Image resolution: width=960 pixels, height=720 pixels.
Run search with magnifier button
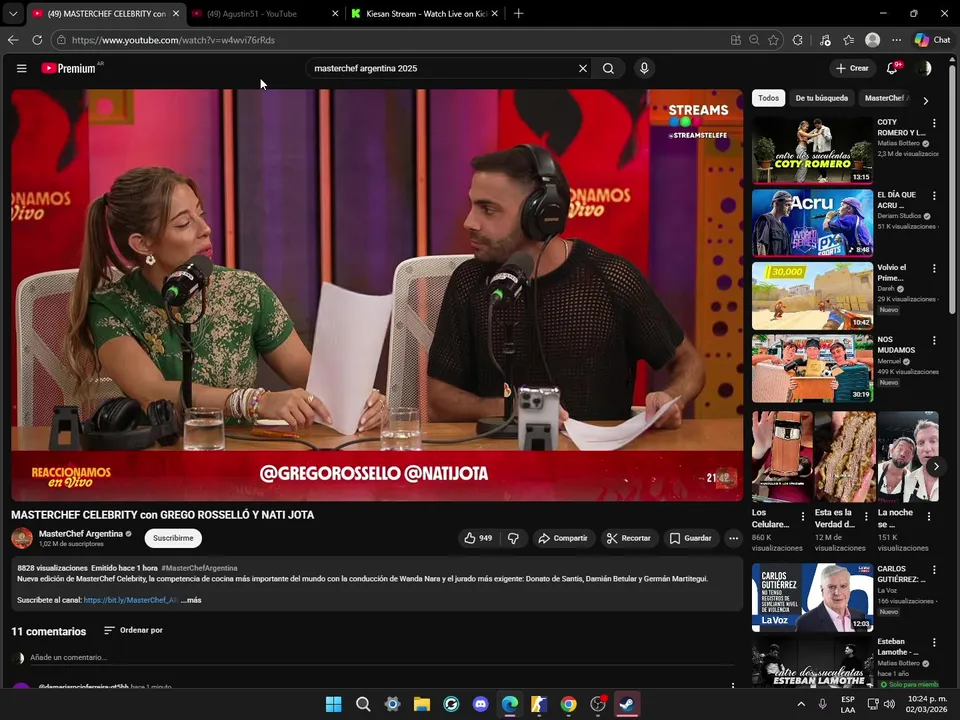(608, 68)
